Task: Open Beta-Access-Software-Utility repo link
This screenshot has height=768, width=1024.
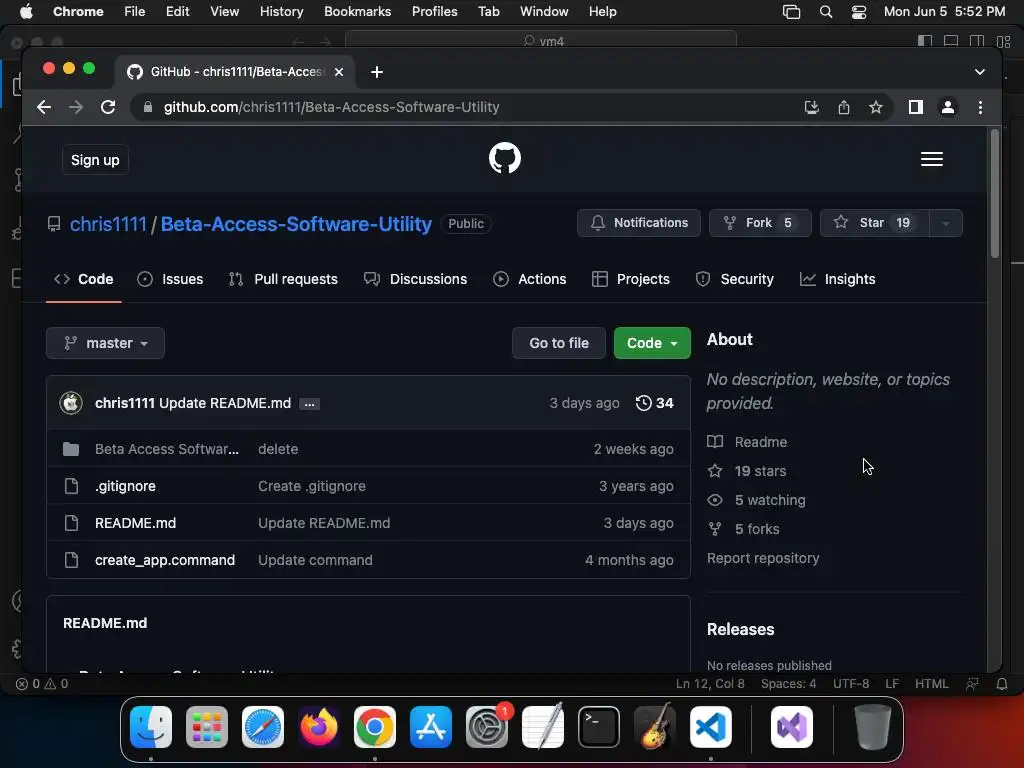Action: point(296,224)
